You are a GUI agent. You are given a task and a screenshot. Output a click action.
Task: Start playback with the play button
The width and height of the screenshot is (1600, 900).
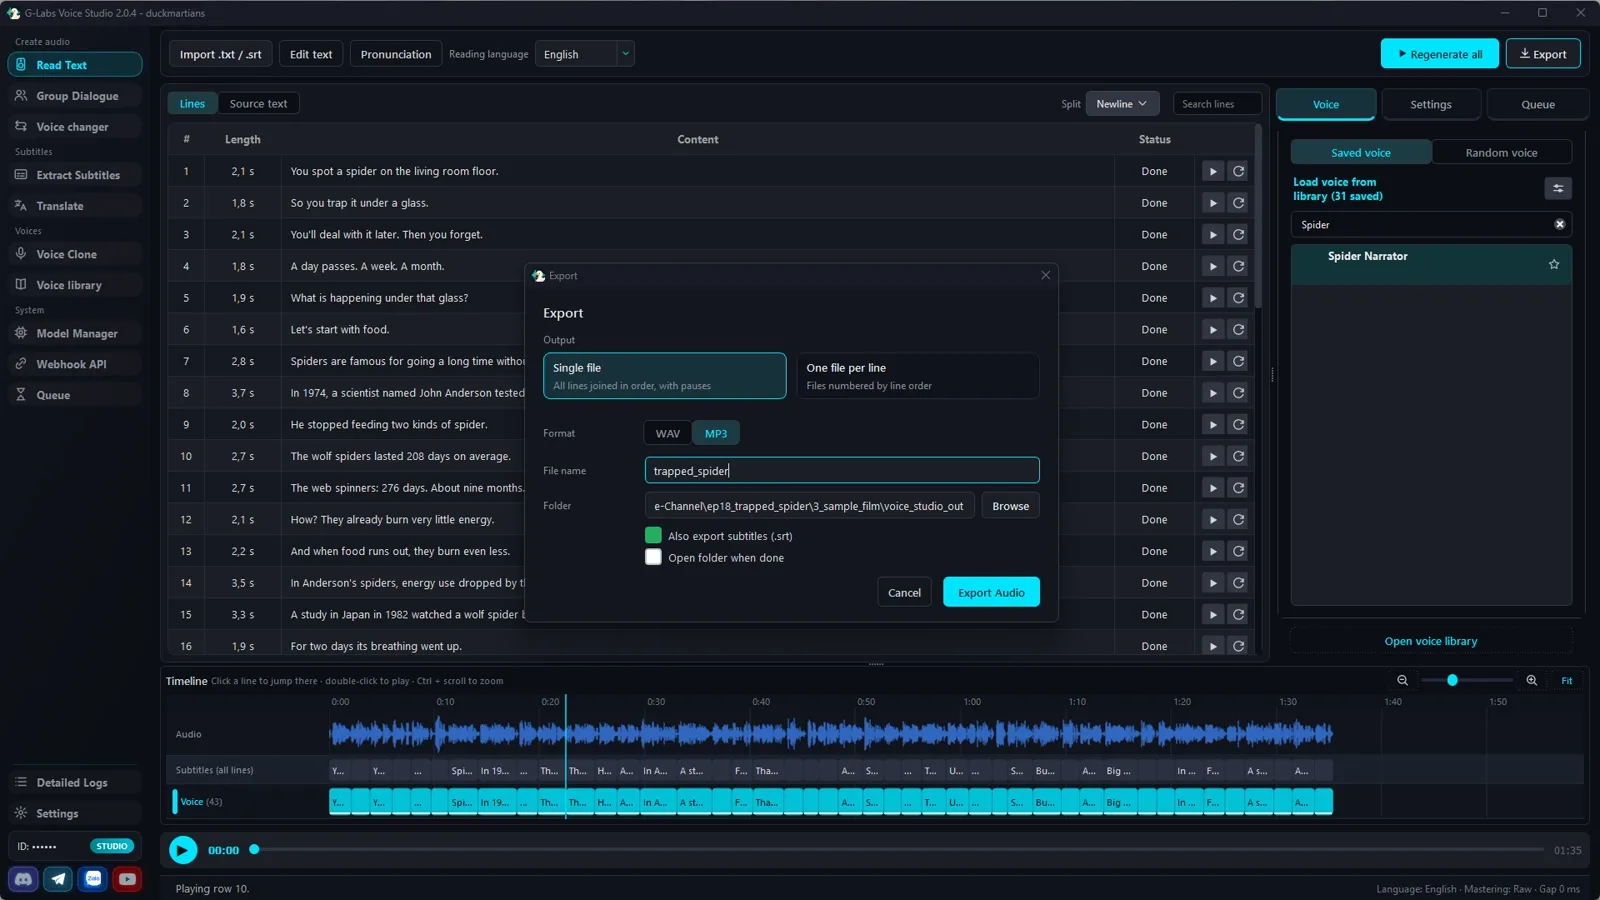(182, 850)
